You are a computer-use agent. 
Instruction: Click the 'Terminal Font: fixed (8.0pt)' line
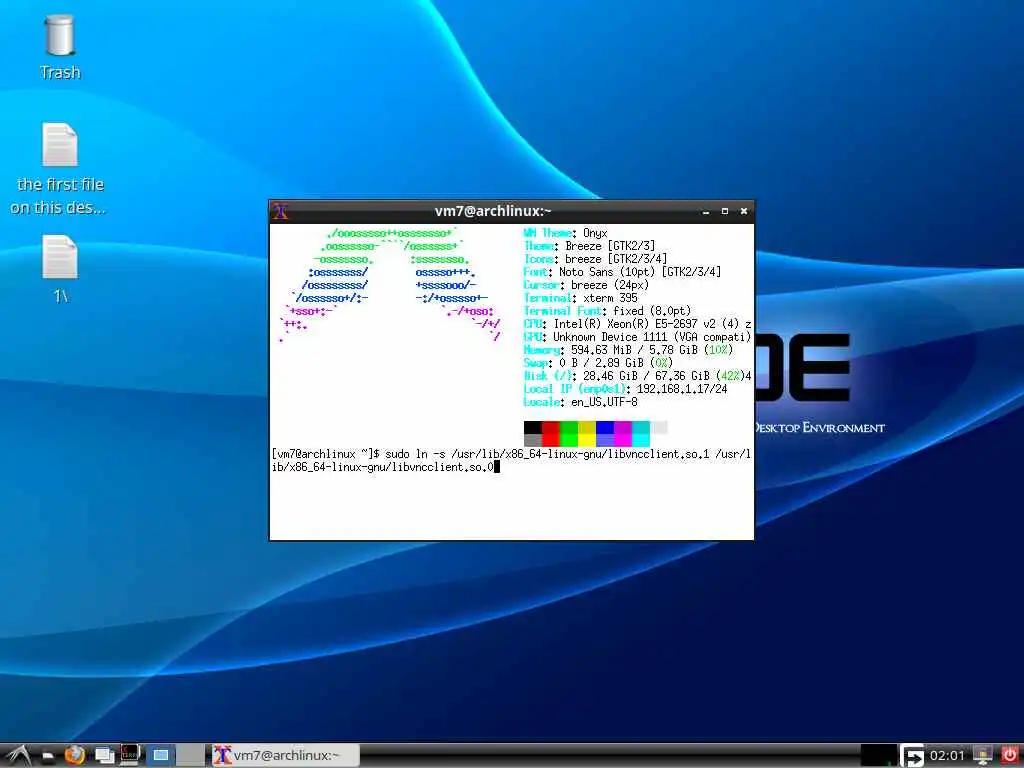(x=607, y=312)
